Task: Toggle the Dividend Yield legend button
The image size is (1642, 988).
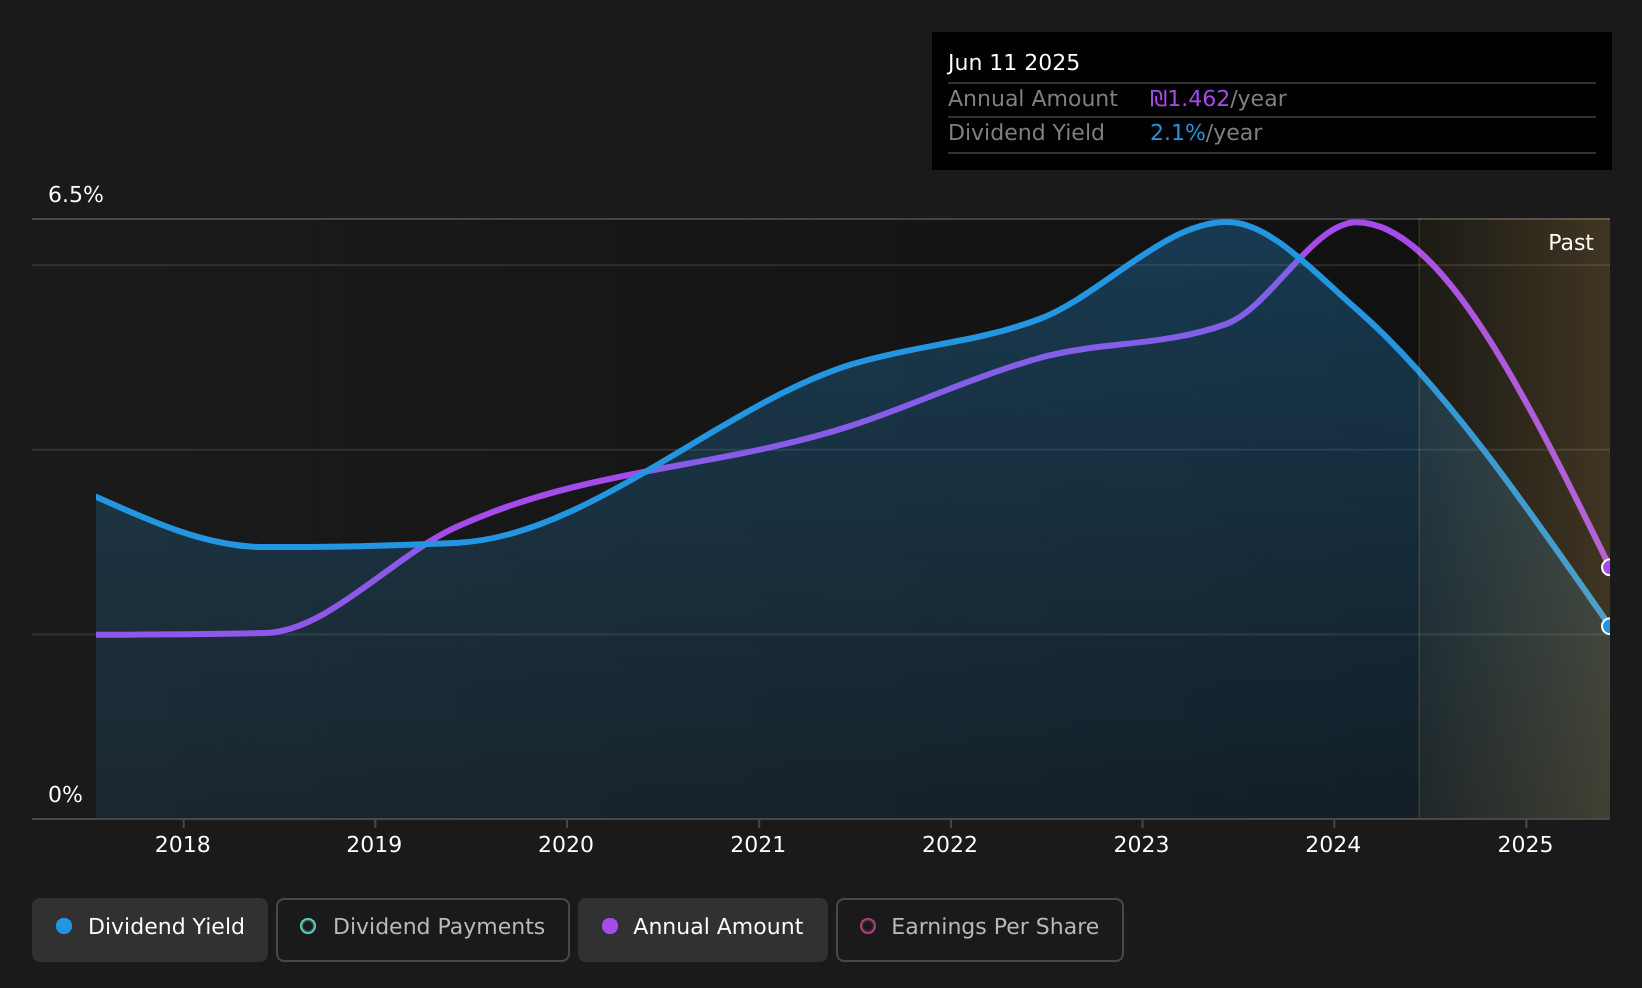Action: 150,929
